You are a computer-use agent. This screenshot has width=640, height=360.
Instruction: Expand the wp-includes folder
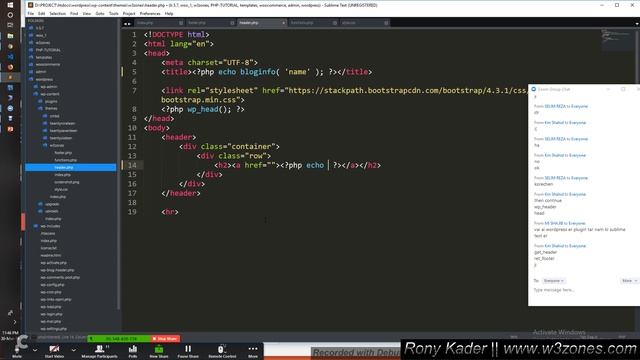click(x=47, y=226)
